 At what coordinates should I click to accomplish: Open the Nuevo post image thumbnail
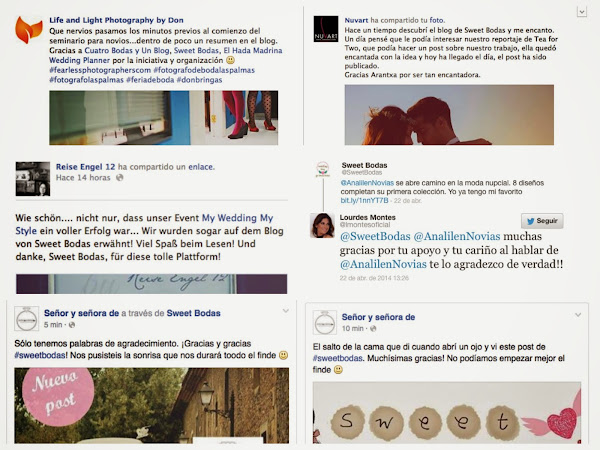pos(152,406)
